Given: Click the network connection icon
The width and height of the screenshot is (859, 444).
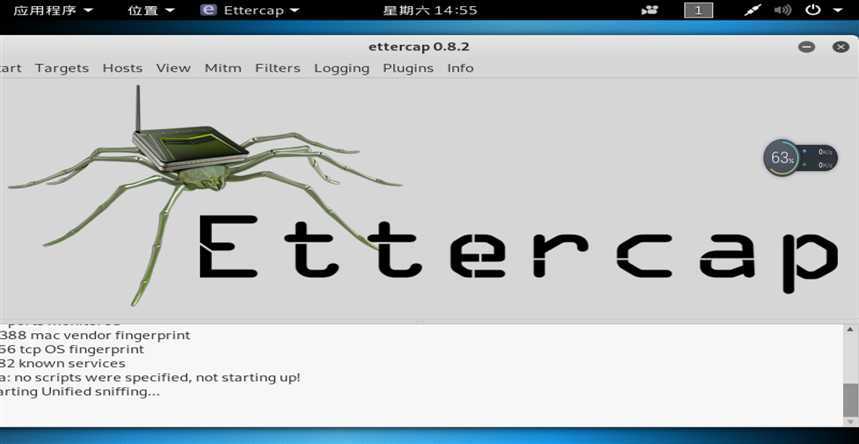Looking at the screenshot, I should [x=753, y=10].
